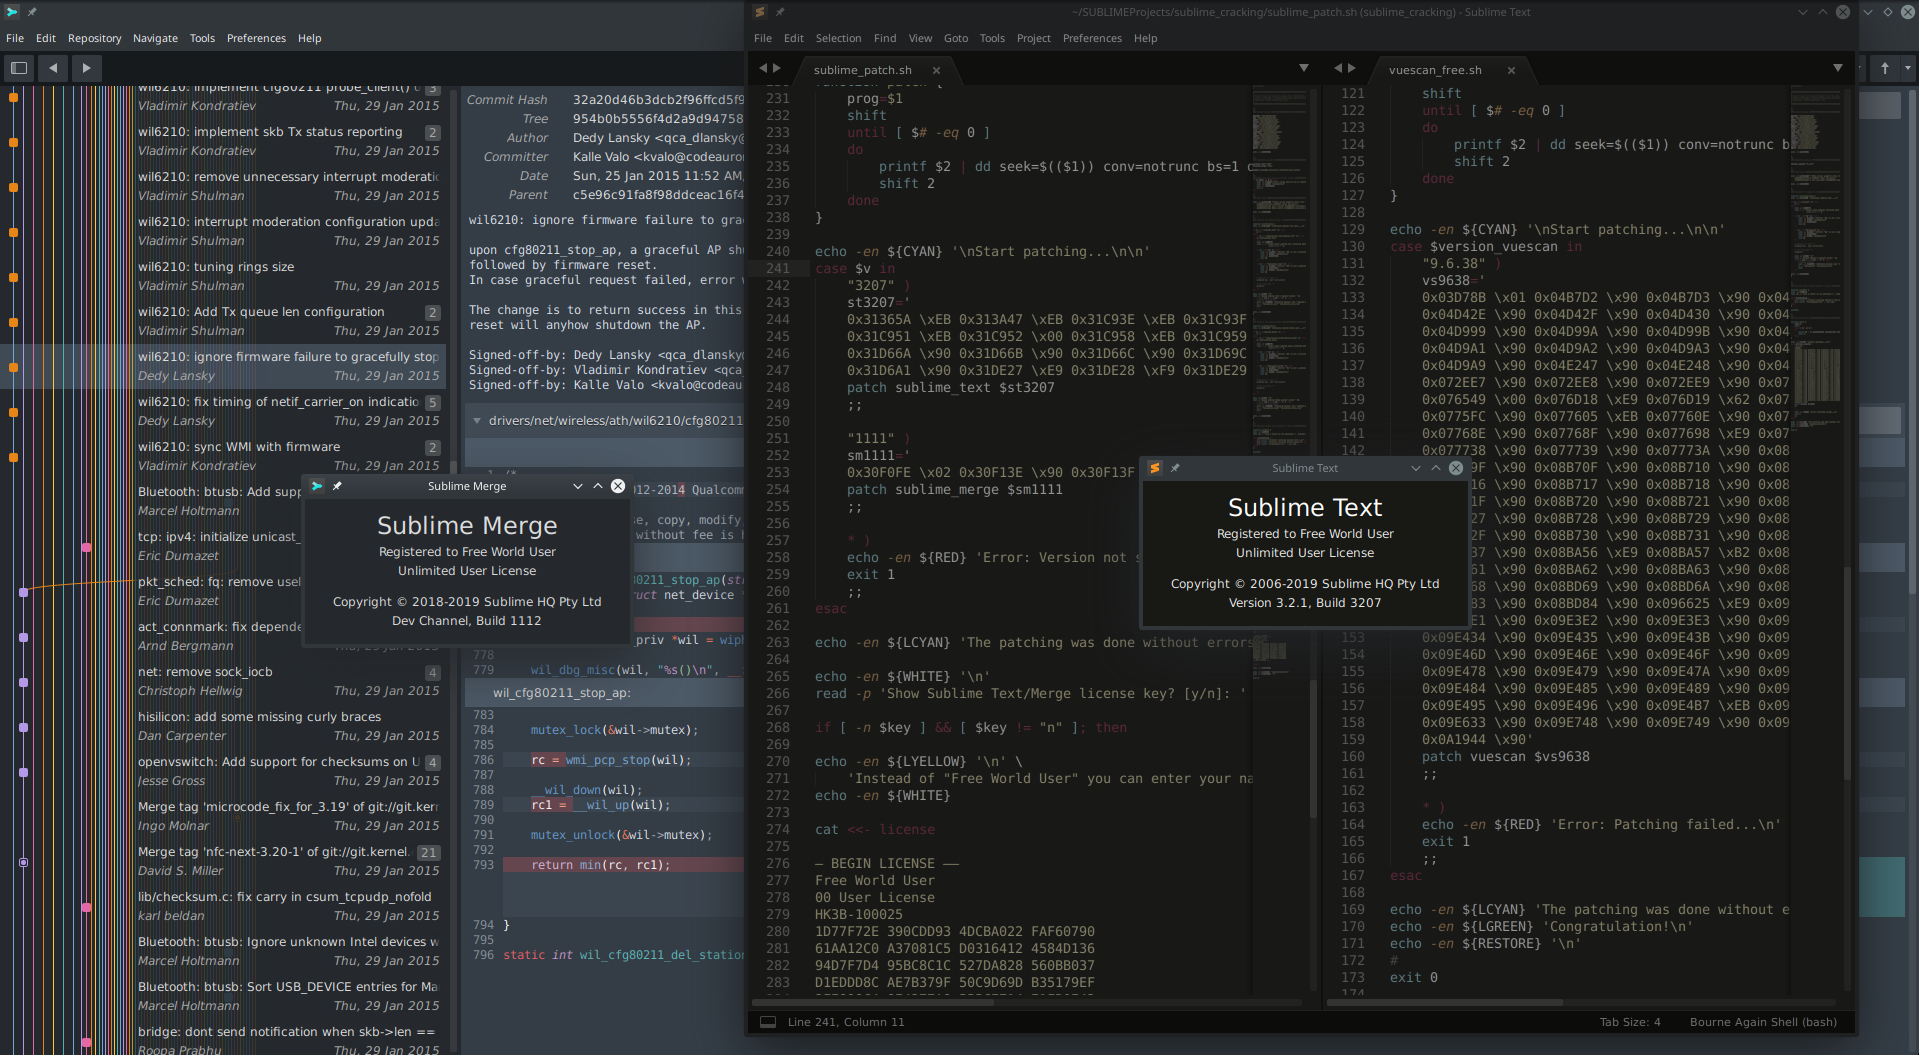Click Sublime Text About dialog's app icon
Viewport: 1919px width, 1055px height.
(x=1155, y=468)
